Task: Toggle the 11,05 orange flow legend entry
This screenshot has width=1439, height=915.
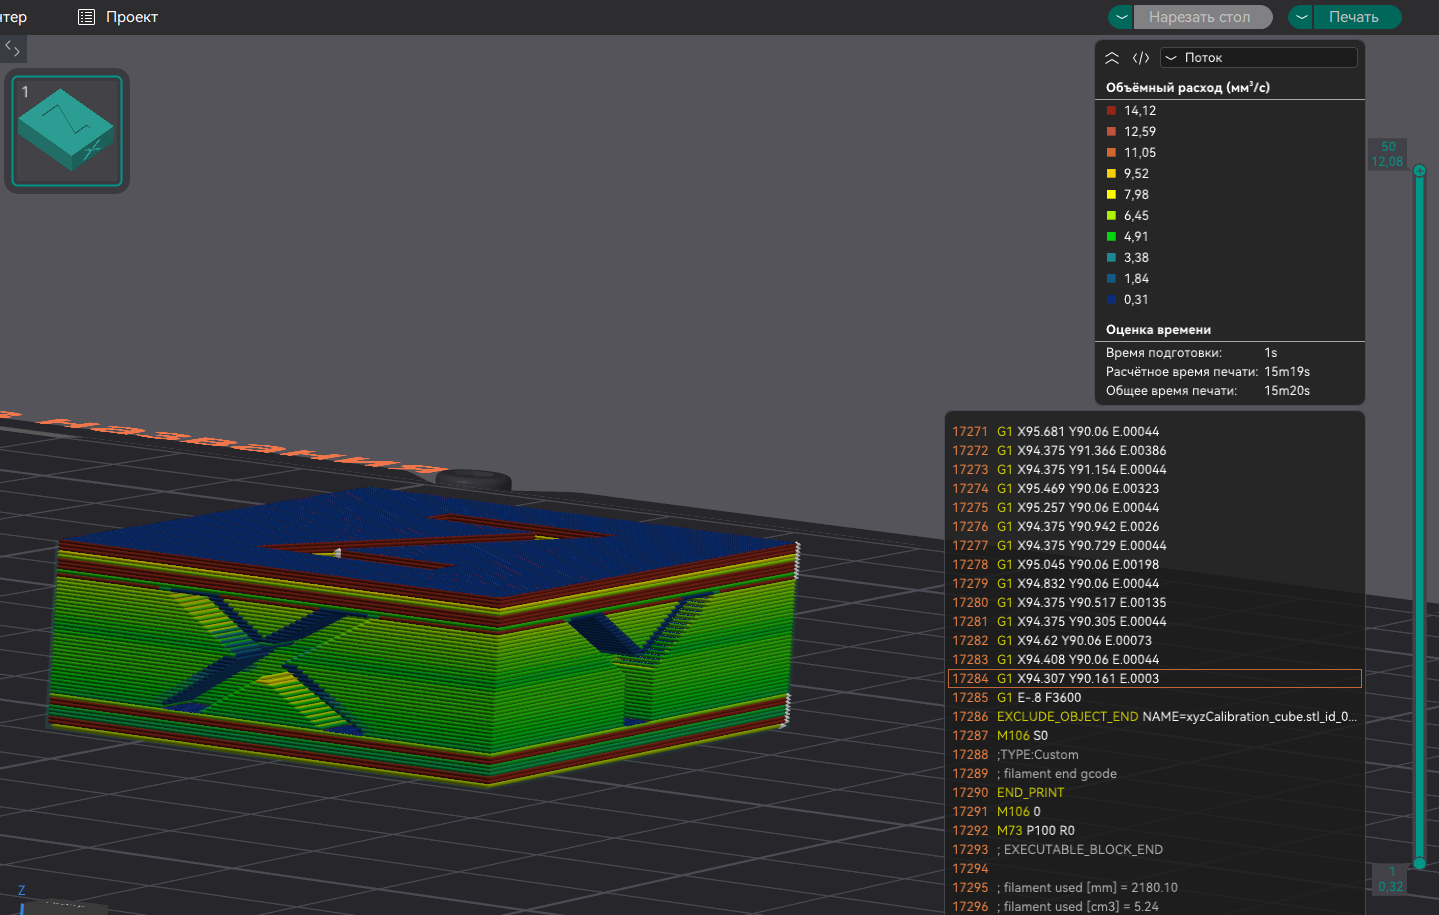Action: point(1111,153)
